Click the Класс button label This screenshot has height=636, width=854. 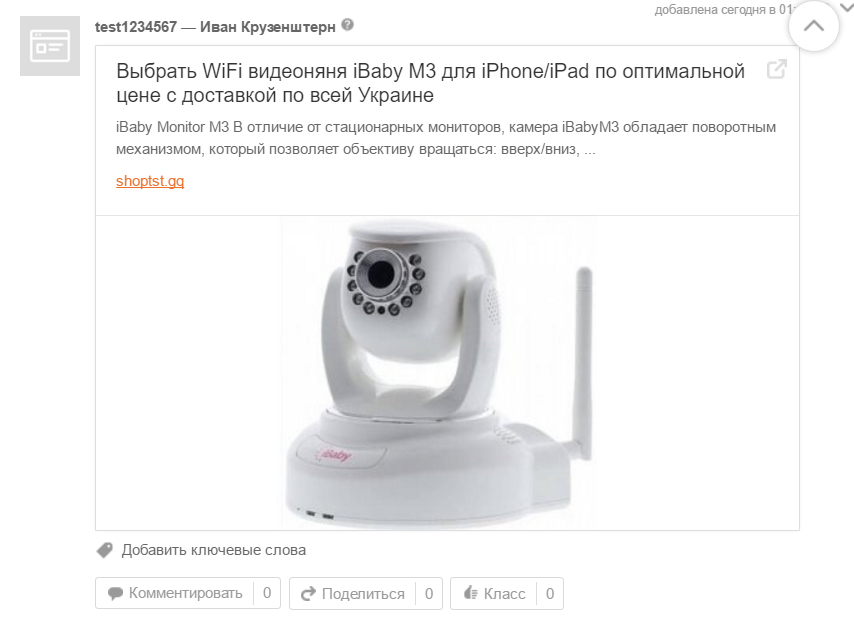(x=504, y=594)
